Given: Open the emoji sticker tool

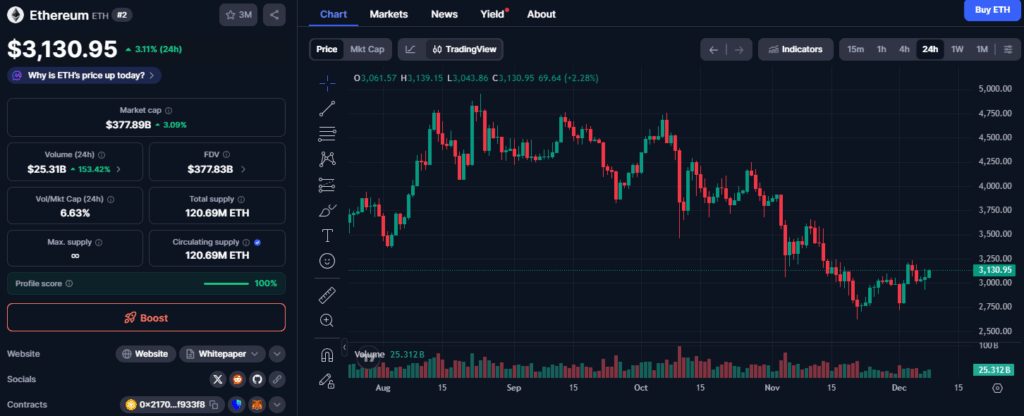Looking at the screenshot, I should click(x=327, y=261).
